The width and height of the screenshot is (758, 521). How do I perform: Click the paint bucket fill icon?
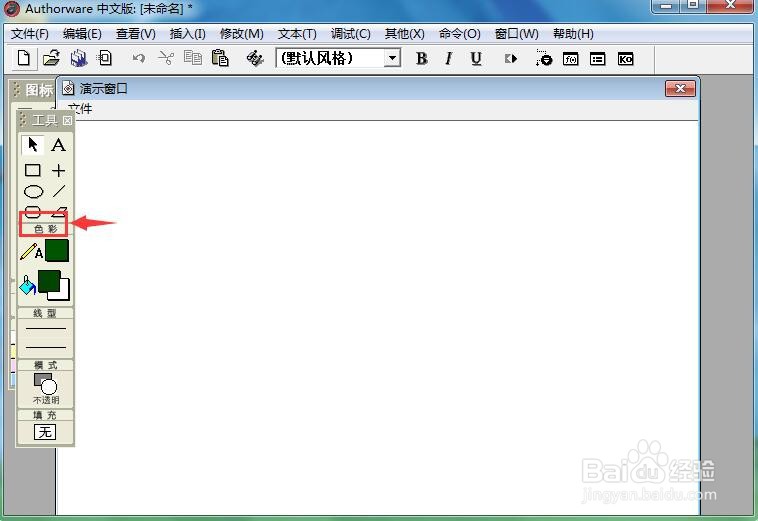point(28,285)
